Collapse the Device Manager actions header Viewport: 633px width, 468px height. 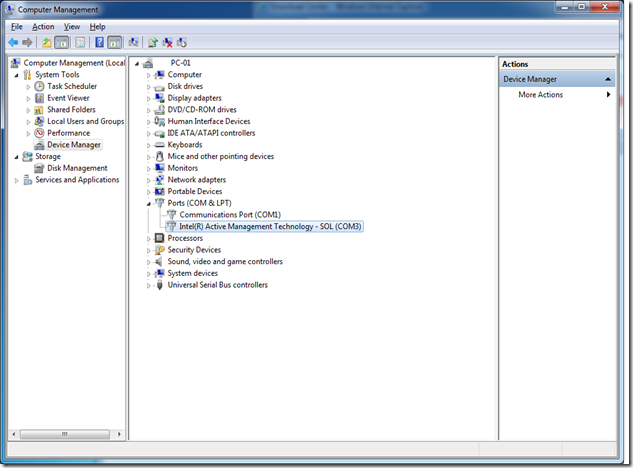pos(608,79)
